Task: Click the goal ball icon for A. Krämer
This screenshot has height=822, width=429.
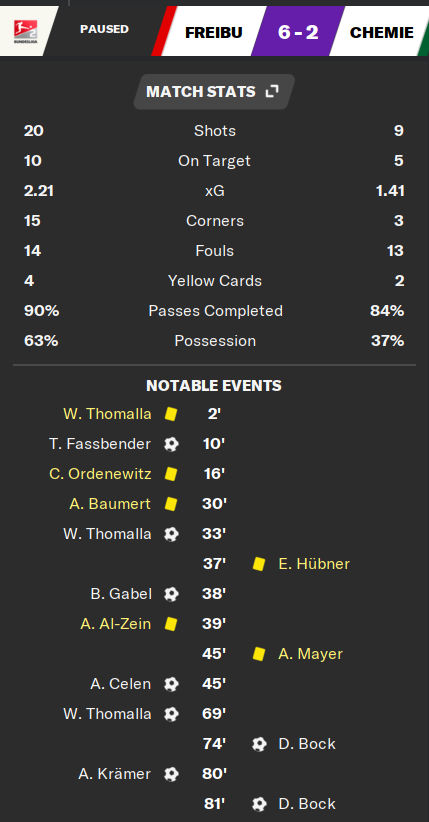Action: (171, 774)
